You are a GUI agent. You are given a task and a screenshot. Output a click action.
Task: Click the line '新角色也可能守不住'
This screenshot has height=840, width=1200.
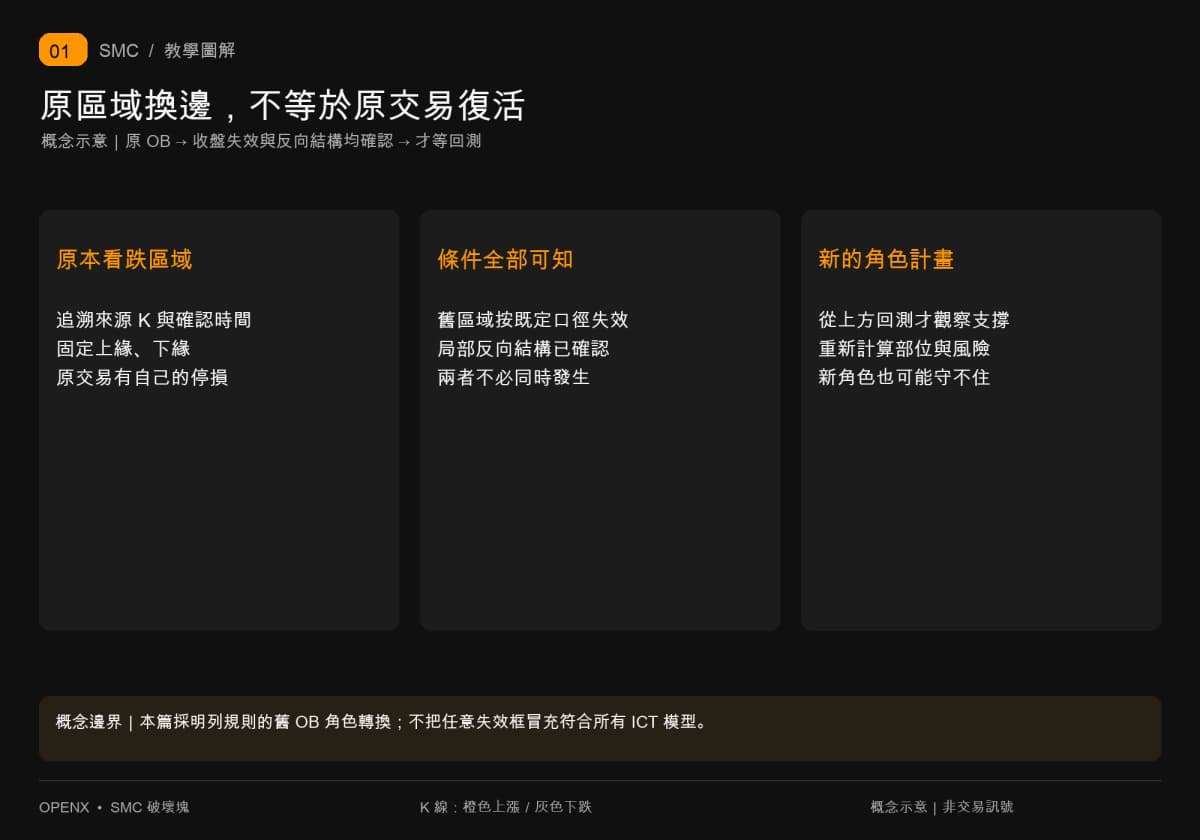tap(904, 378)
